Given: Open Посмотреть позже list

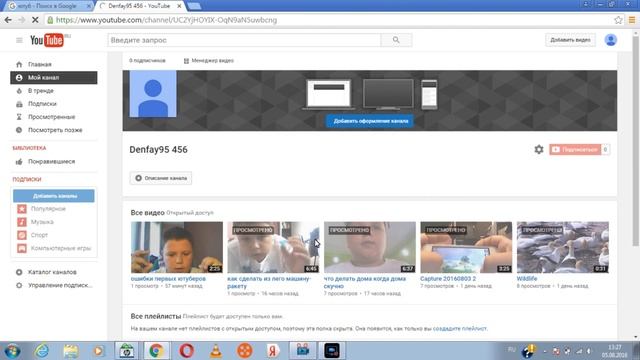Looking at the screenshot, I should (54, 130).
